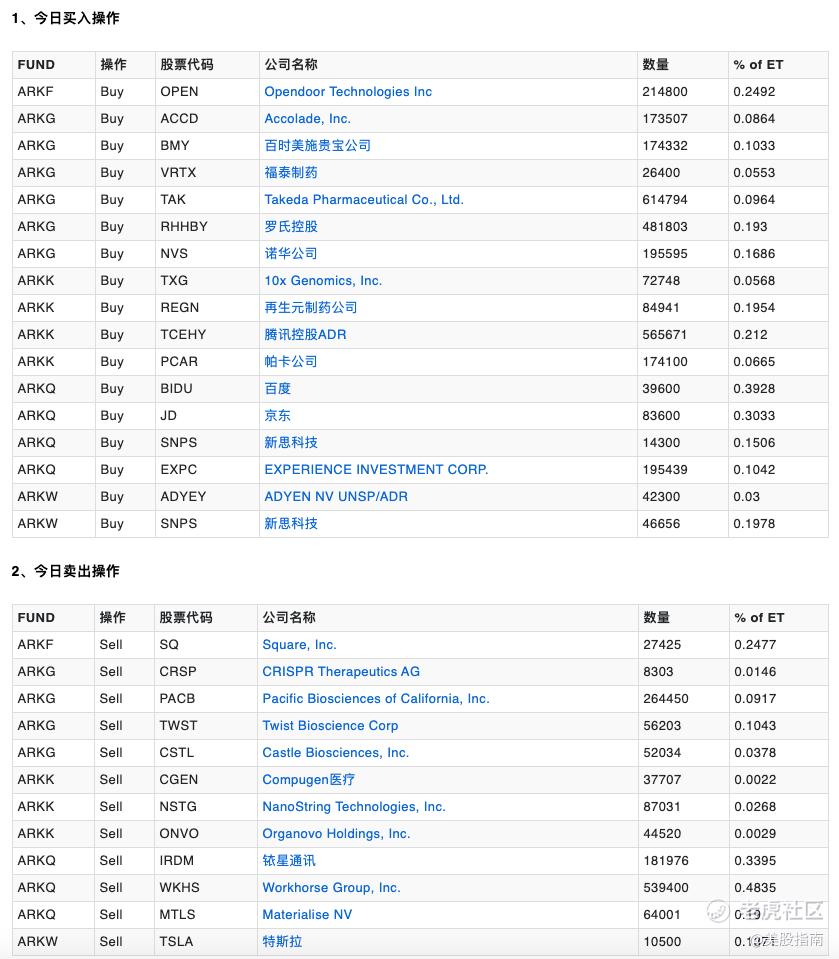Select the quantity value "264450"
The width and height of the screenshot is (839, 959).
[x=666, y=698]
